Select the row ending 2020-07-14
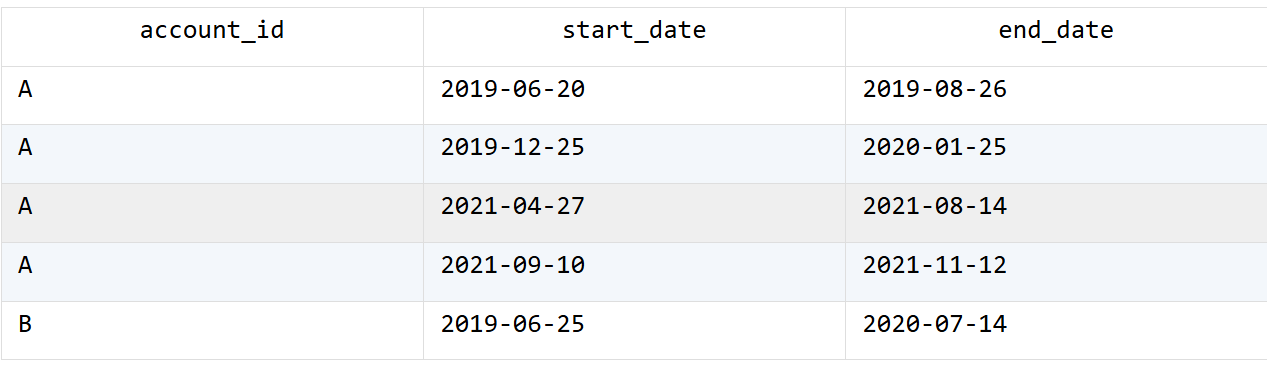The image size is (1267, 372). (634, 330)
